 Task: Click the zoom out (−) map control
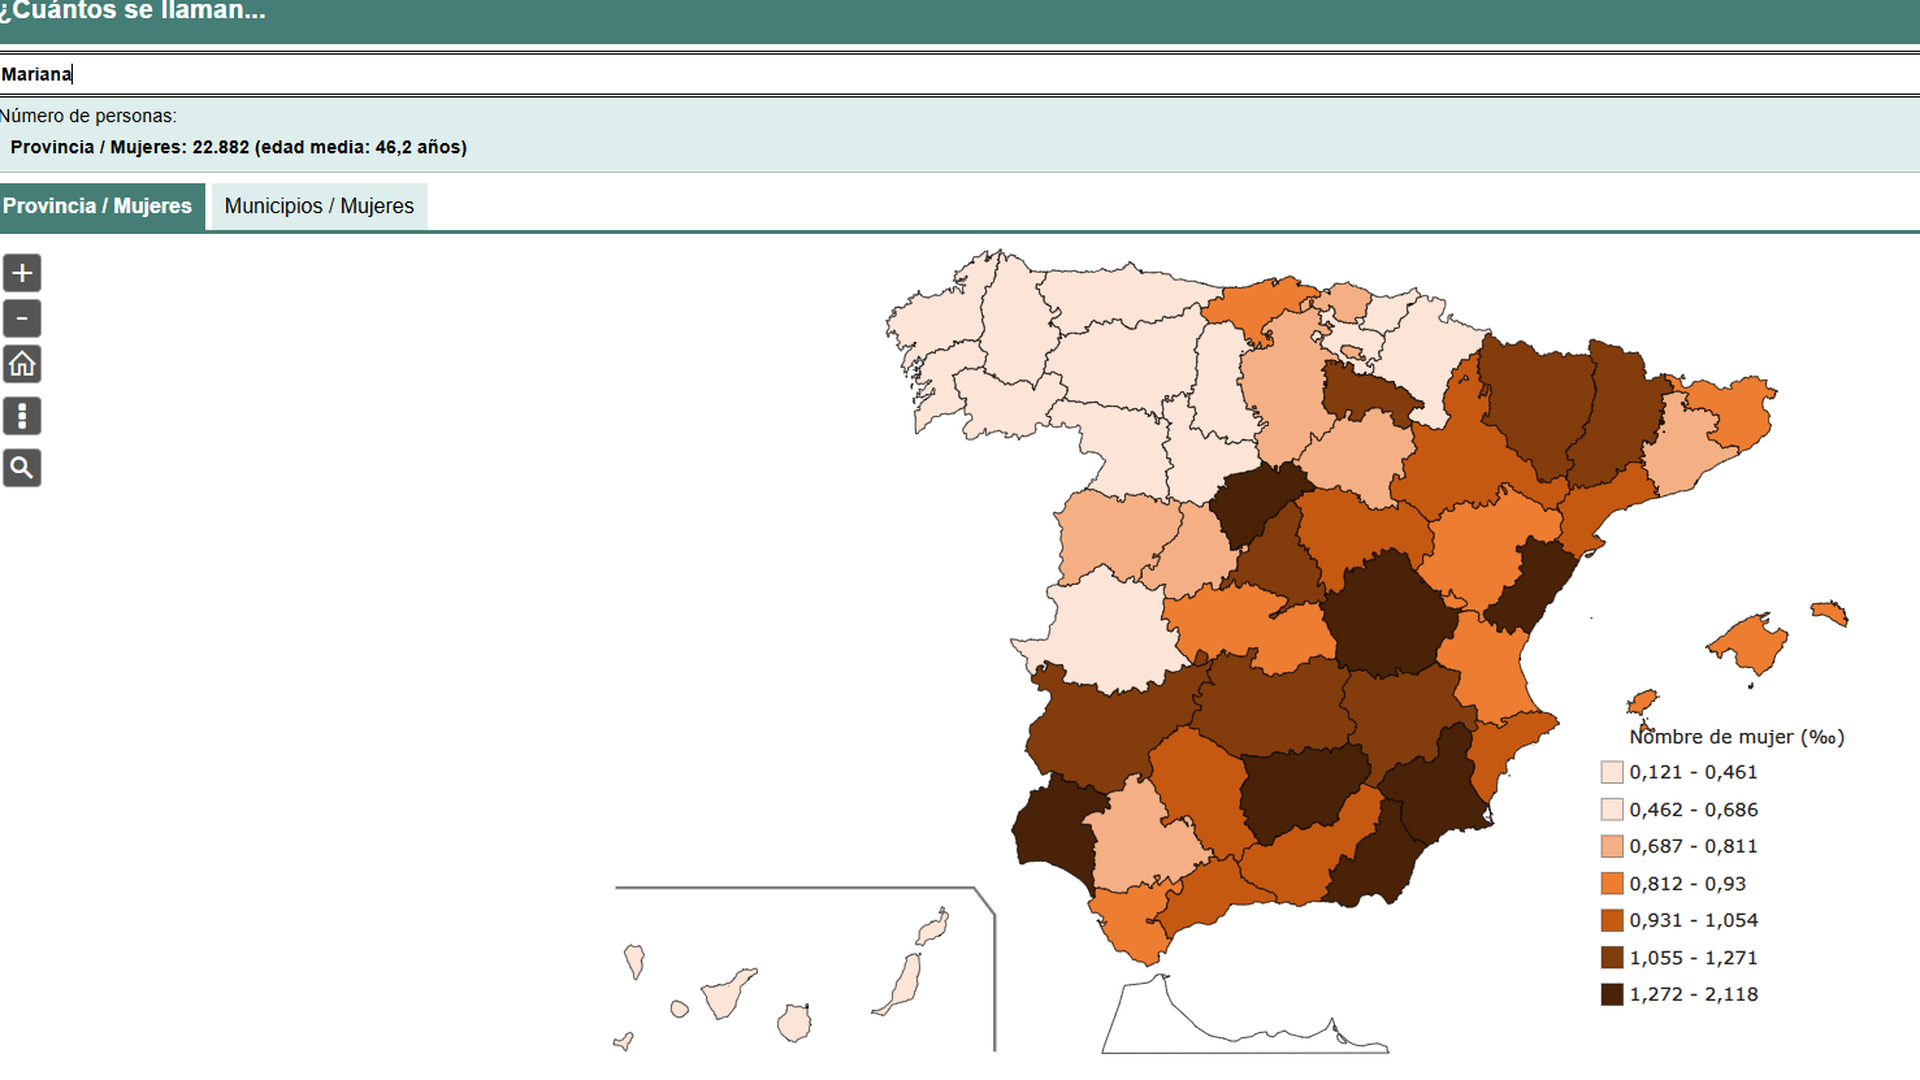pyautogui.click(x=22, y=318)
